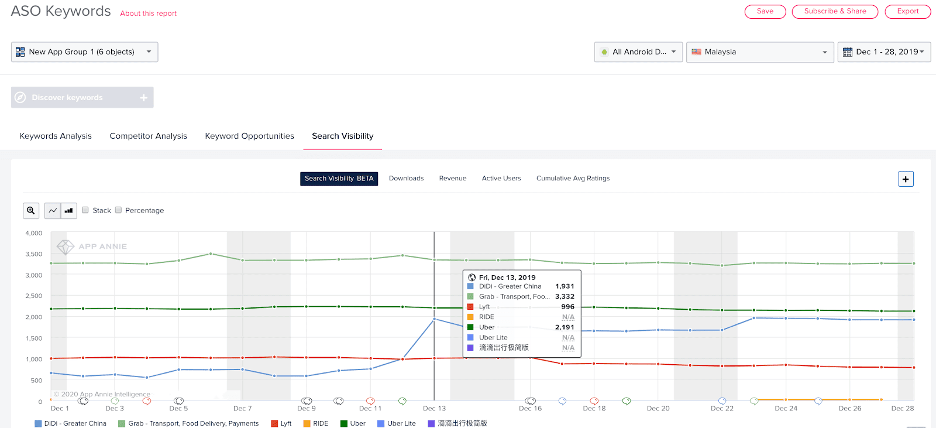The width and height of the screenshot is (936, 428).
Task: Click the magnifier zoom icon above chart
Action: point(31,210)
